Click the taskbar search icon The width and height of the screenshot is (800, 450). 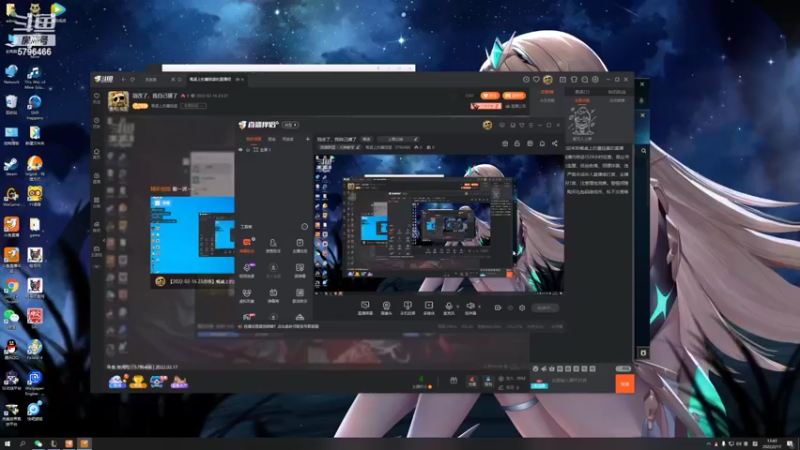click(x=22, y=444)
